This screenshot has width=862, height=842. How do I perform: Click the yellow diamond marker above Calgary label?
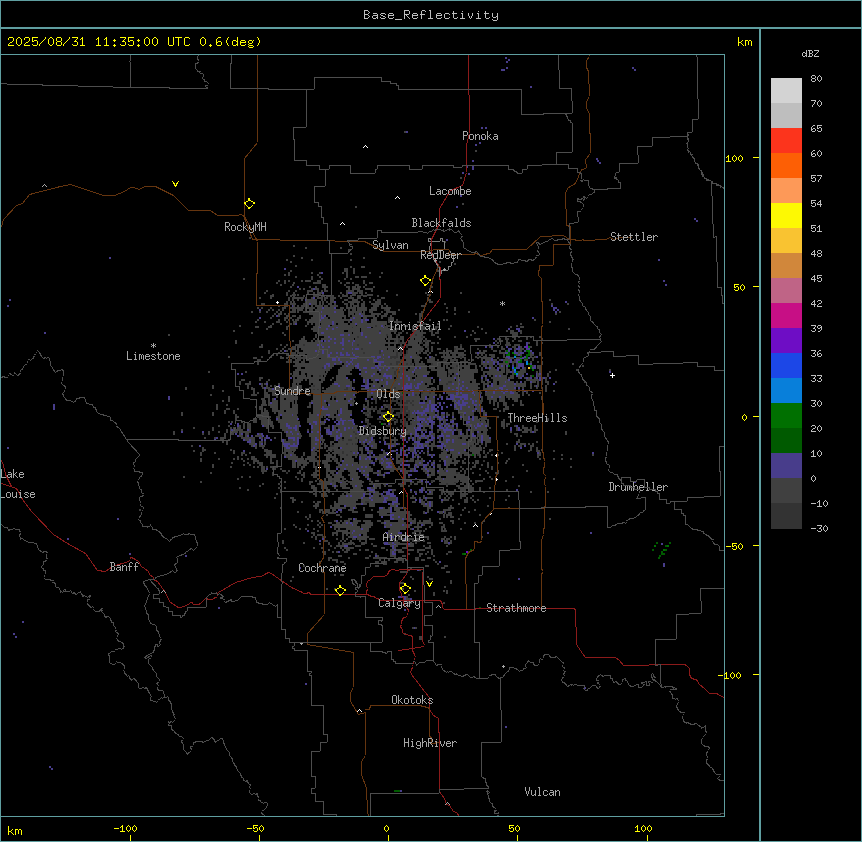point(405,589)
